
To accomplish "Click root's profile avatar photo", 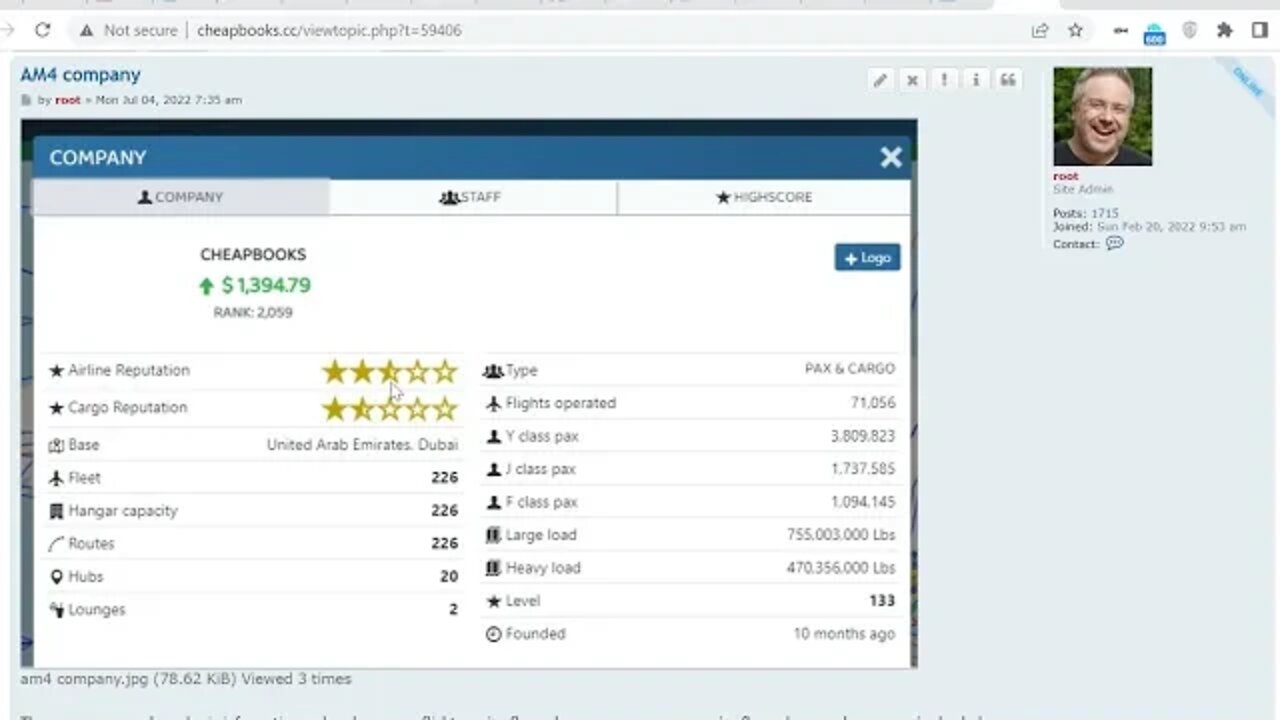I will 1102,116.
